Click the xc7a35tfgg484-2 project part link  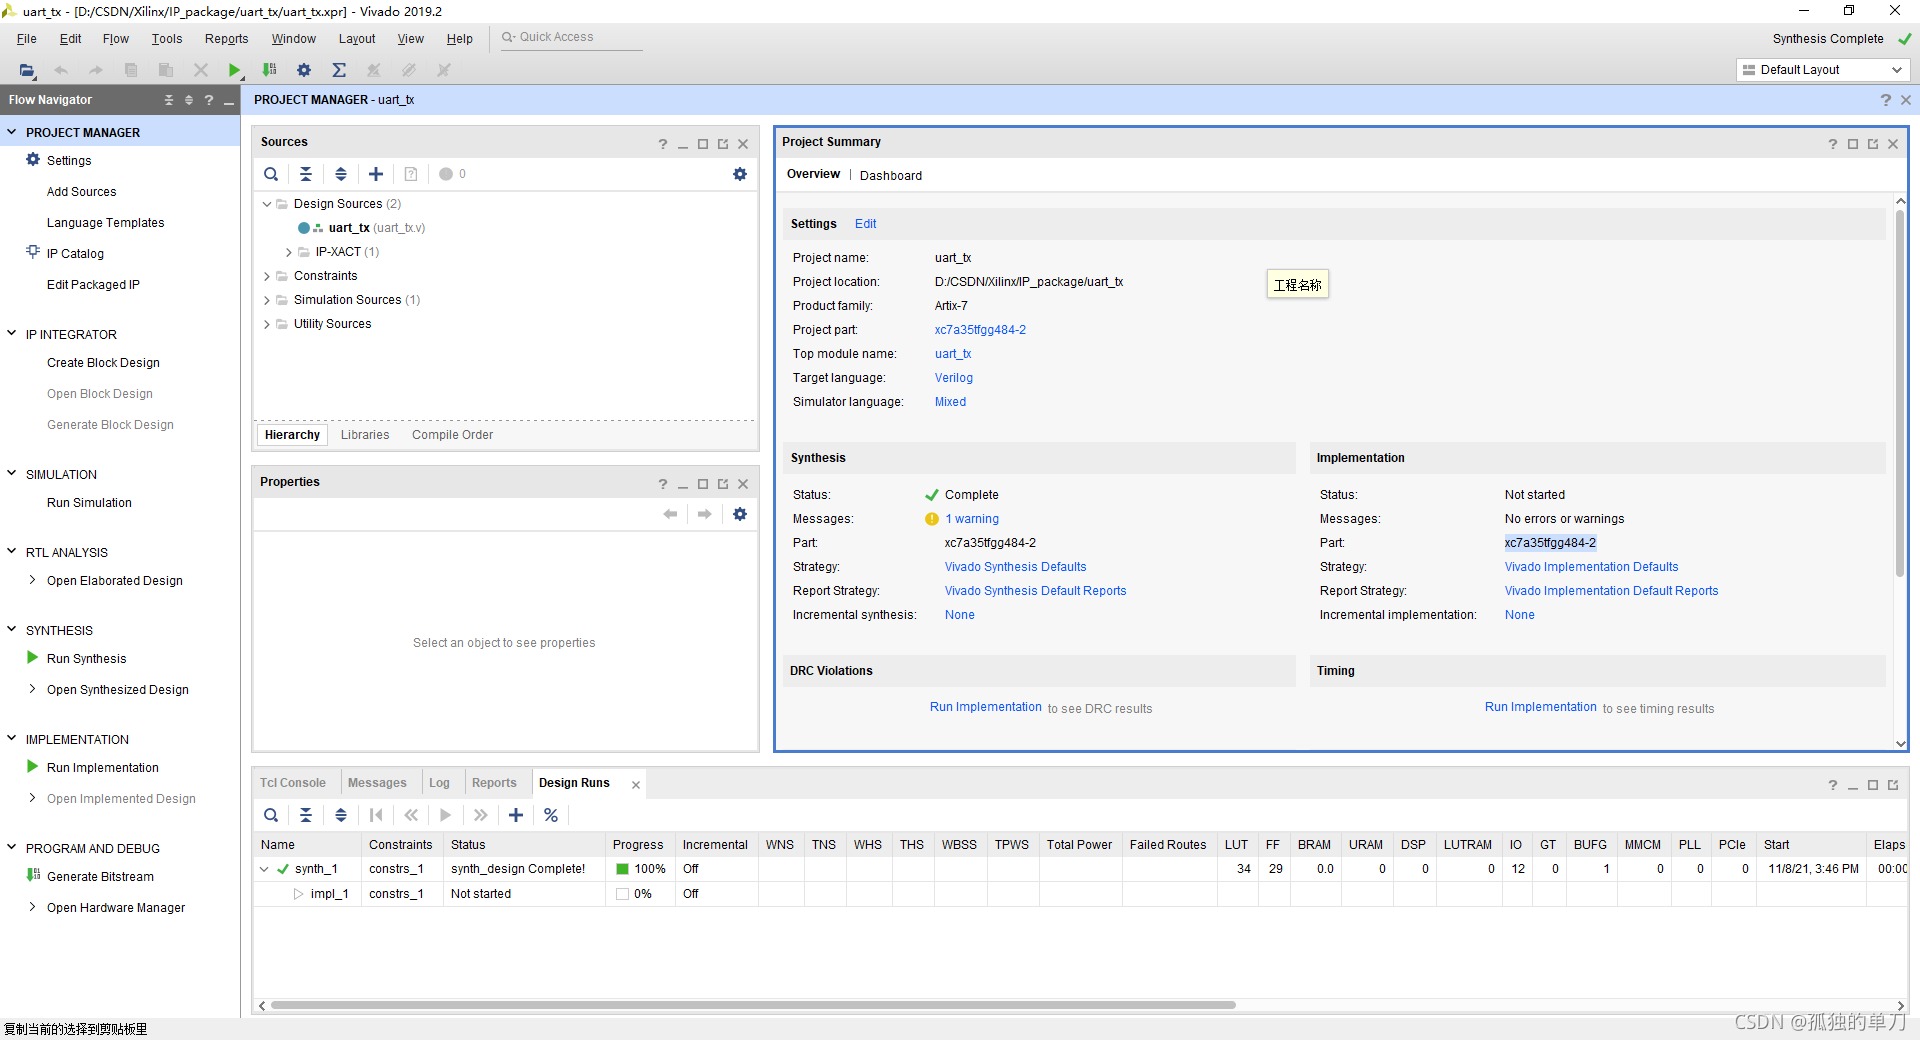(x=980, y=330)
